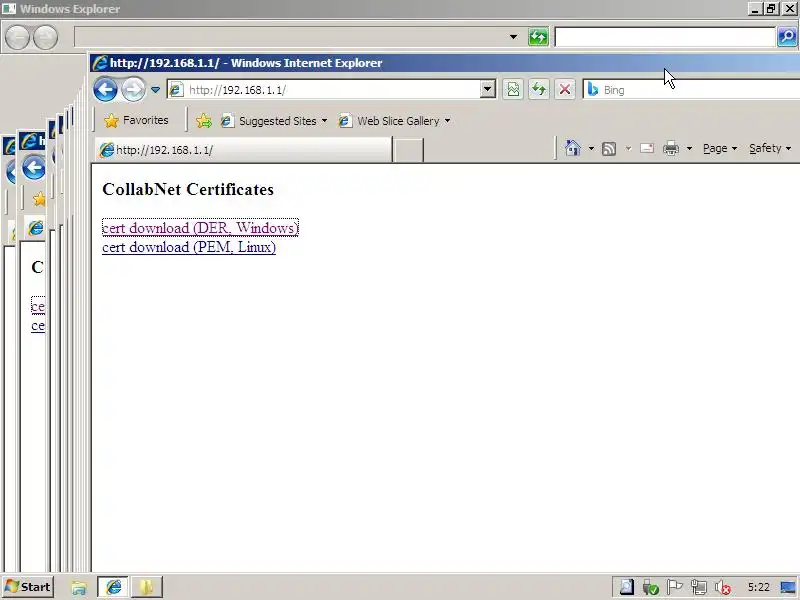Click the Show Desktop icon in tray

click(788, 587)
